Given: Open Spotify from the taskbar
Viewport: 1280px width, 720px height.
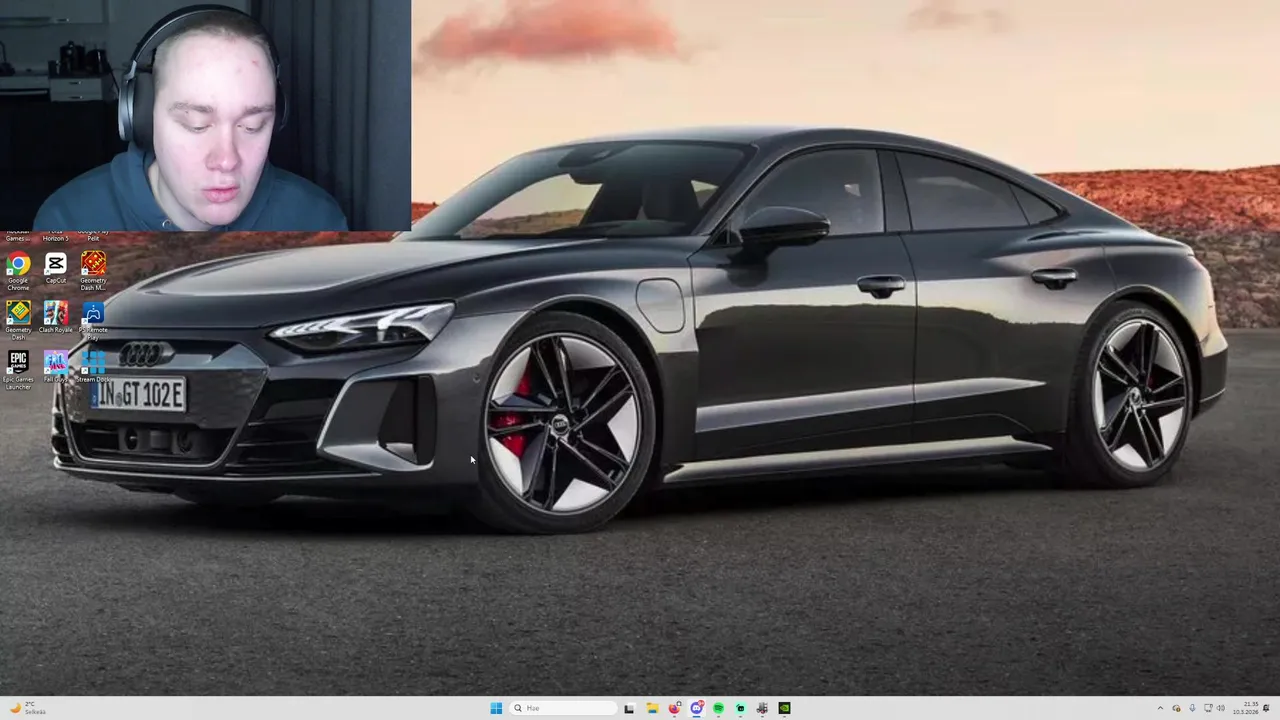Looking at the screenshot, I should tap(718, 708).
